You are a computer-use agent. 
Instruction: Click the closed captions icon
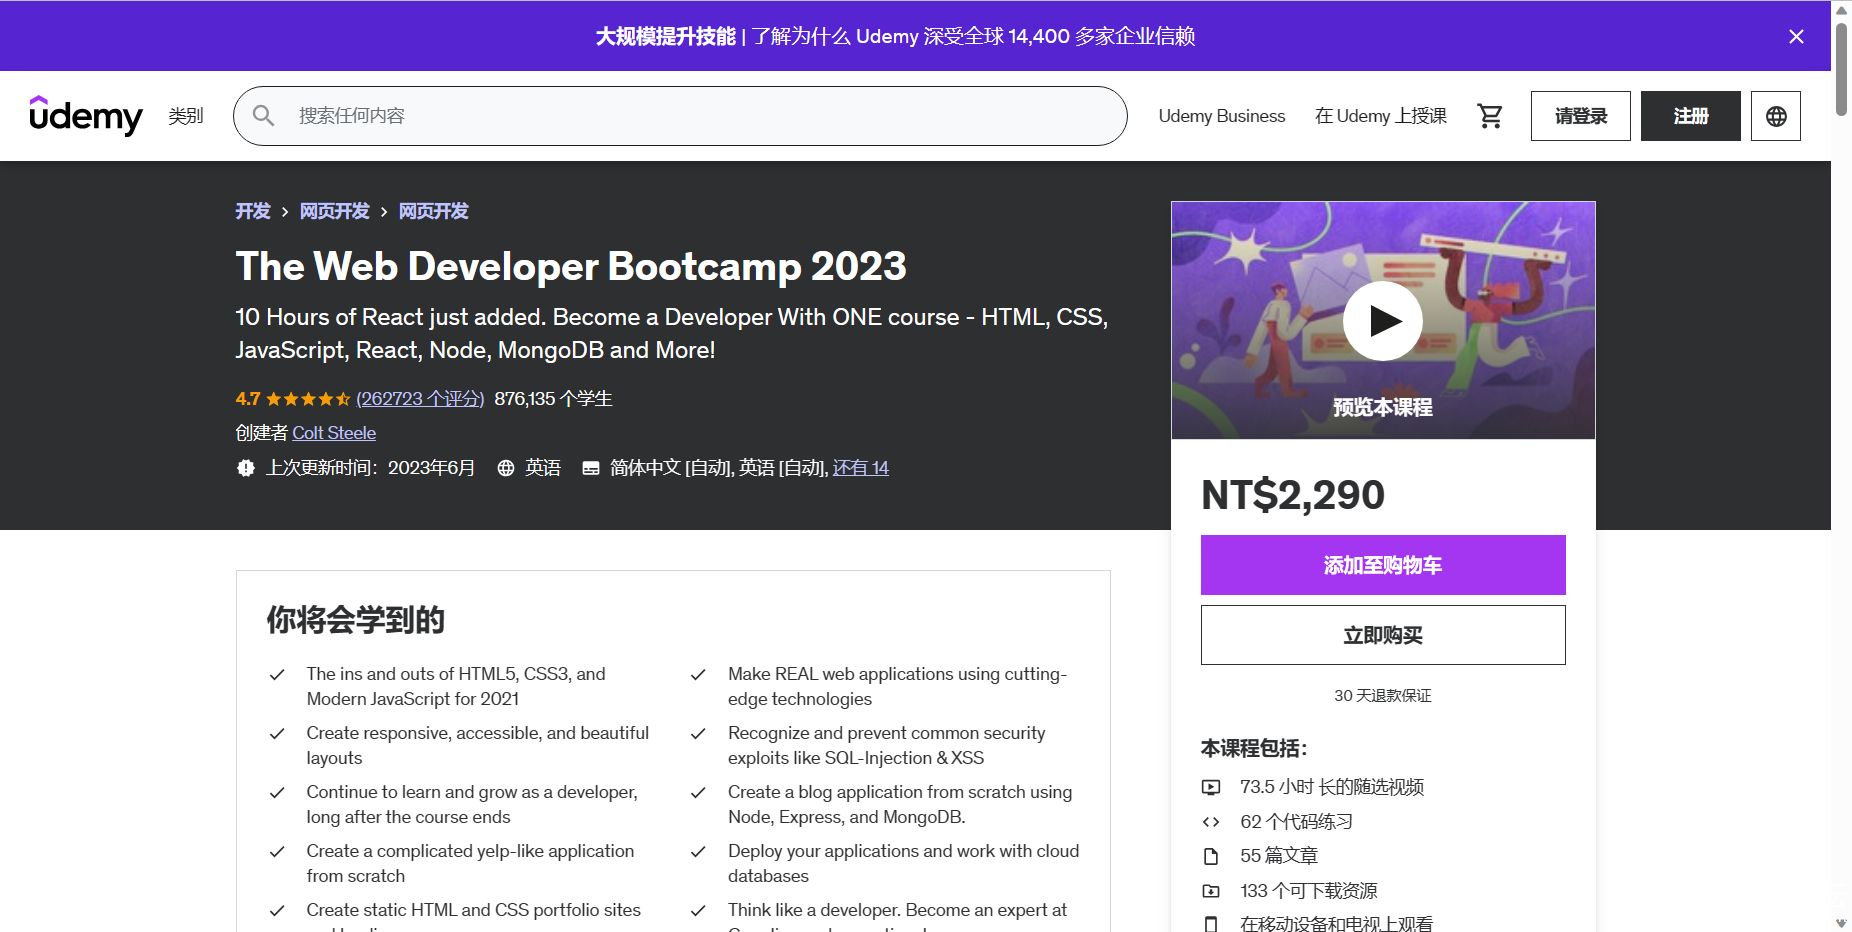pyautogui.click(x=591, y=468)
